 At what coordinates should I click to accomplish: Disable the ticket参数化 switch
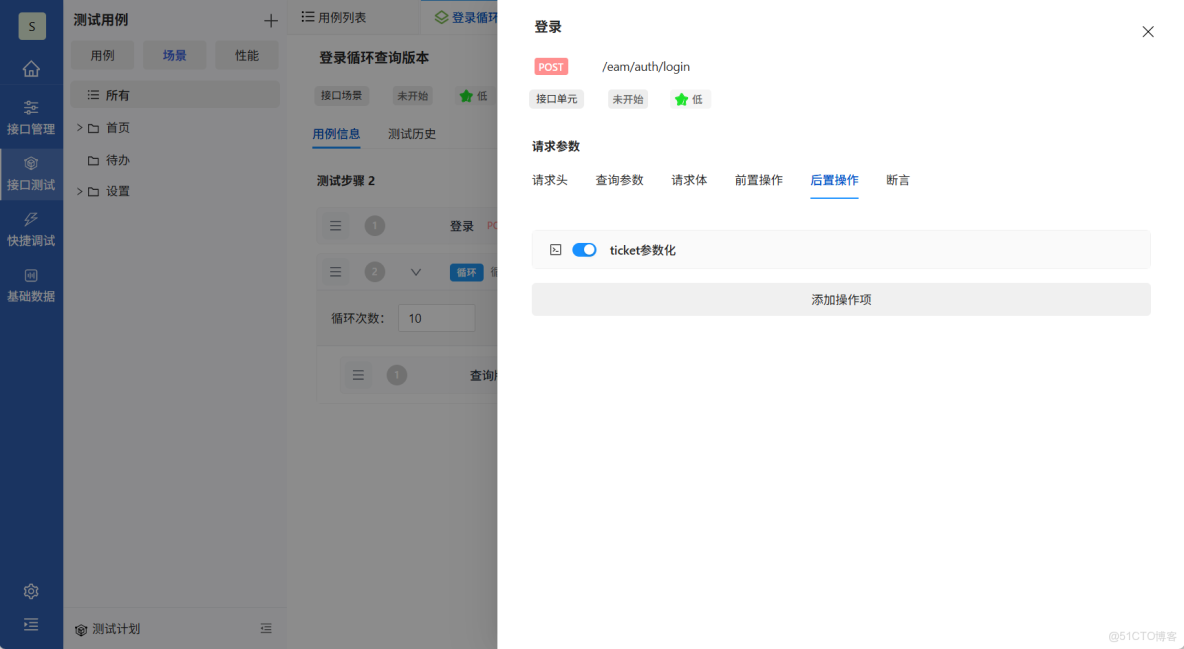click(x=584, y=250)
